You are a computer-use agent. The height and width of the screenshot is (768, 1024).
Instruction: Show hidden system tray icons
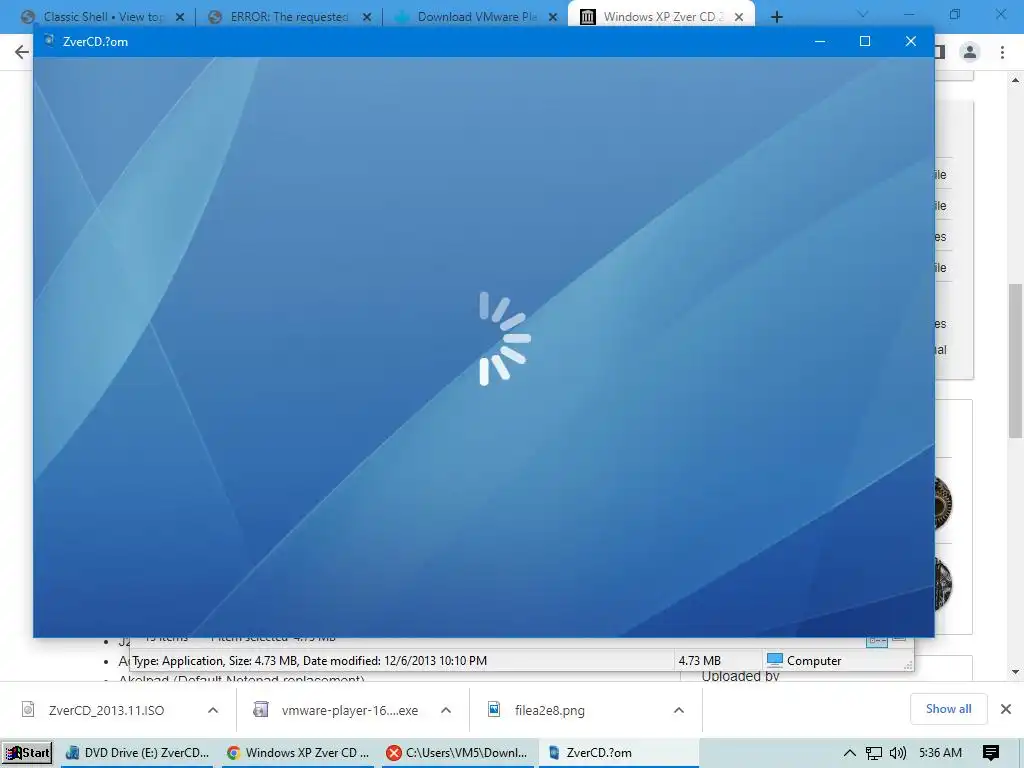[849, 753]
